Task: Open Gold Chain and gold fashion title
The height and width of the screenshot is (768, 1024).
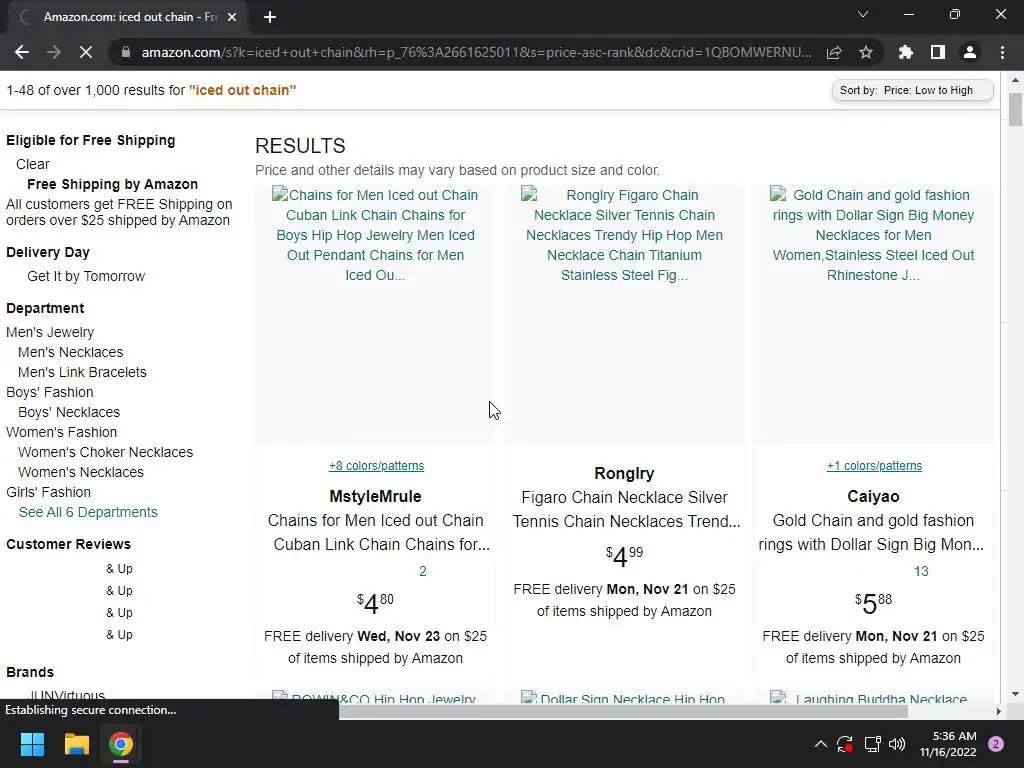Action: coord(872,532)
